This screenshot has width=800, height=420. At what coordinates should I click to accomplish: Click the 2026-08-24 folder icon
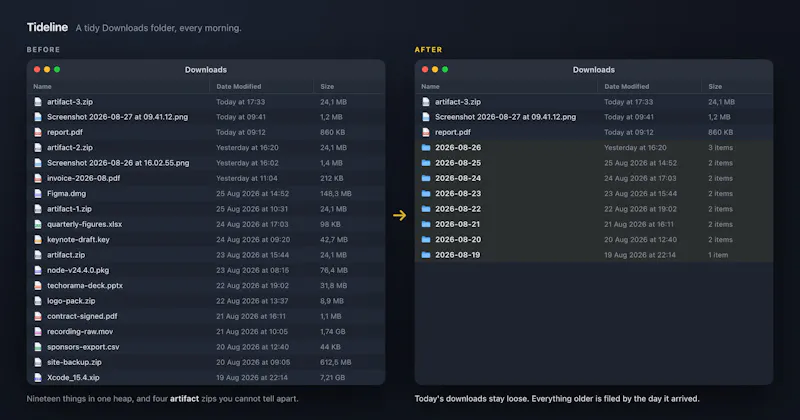(426, 178)
